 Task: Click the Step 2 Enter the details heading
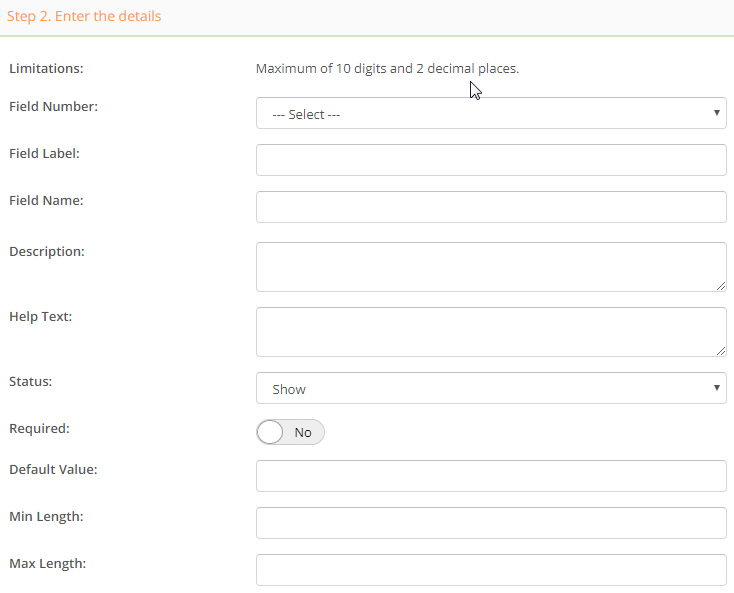pyautogui.click(x=84, y=16)
